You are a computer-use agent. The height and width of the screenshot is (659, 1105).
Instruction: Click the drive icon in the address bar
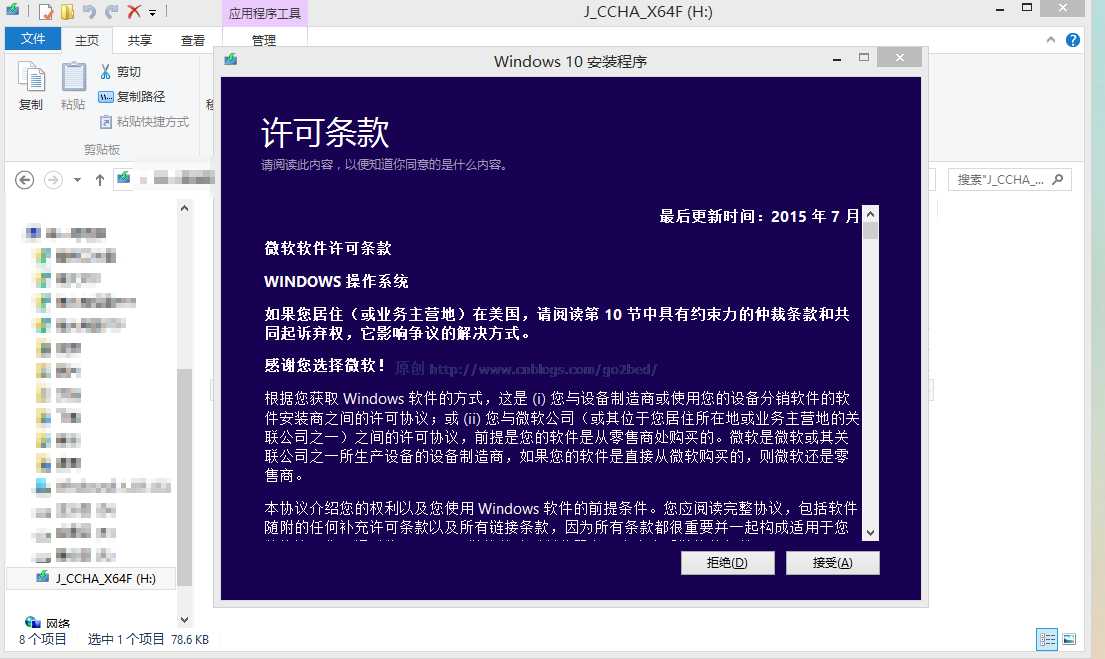pos(124,178)
